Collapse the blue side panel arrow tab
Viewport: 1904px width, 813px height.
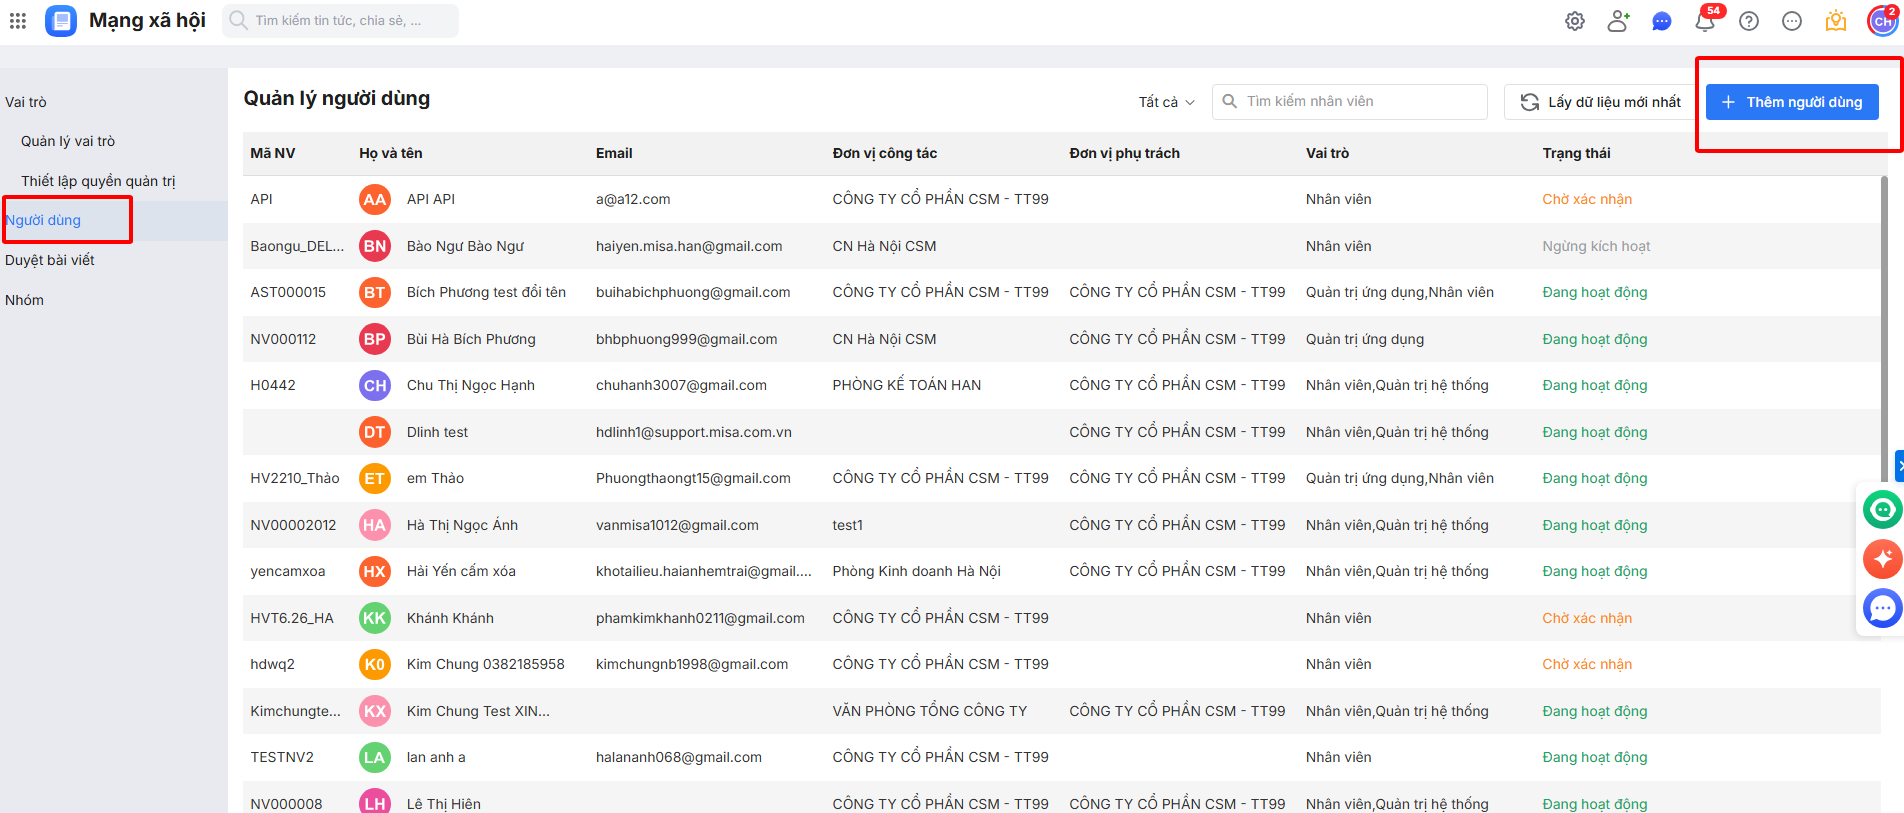point(1899,466)
